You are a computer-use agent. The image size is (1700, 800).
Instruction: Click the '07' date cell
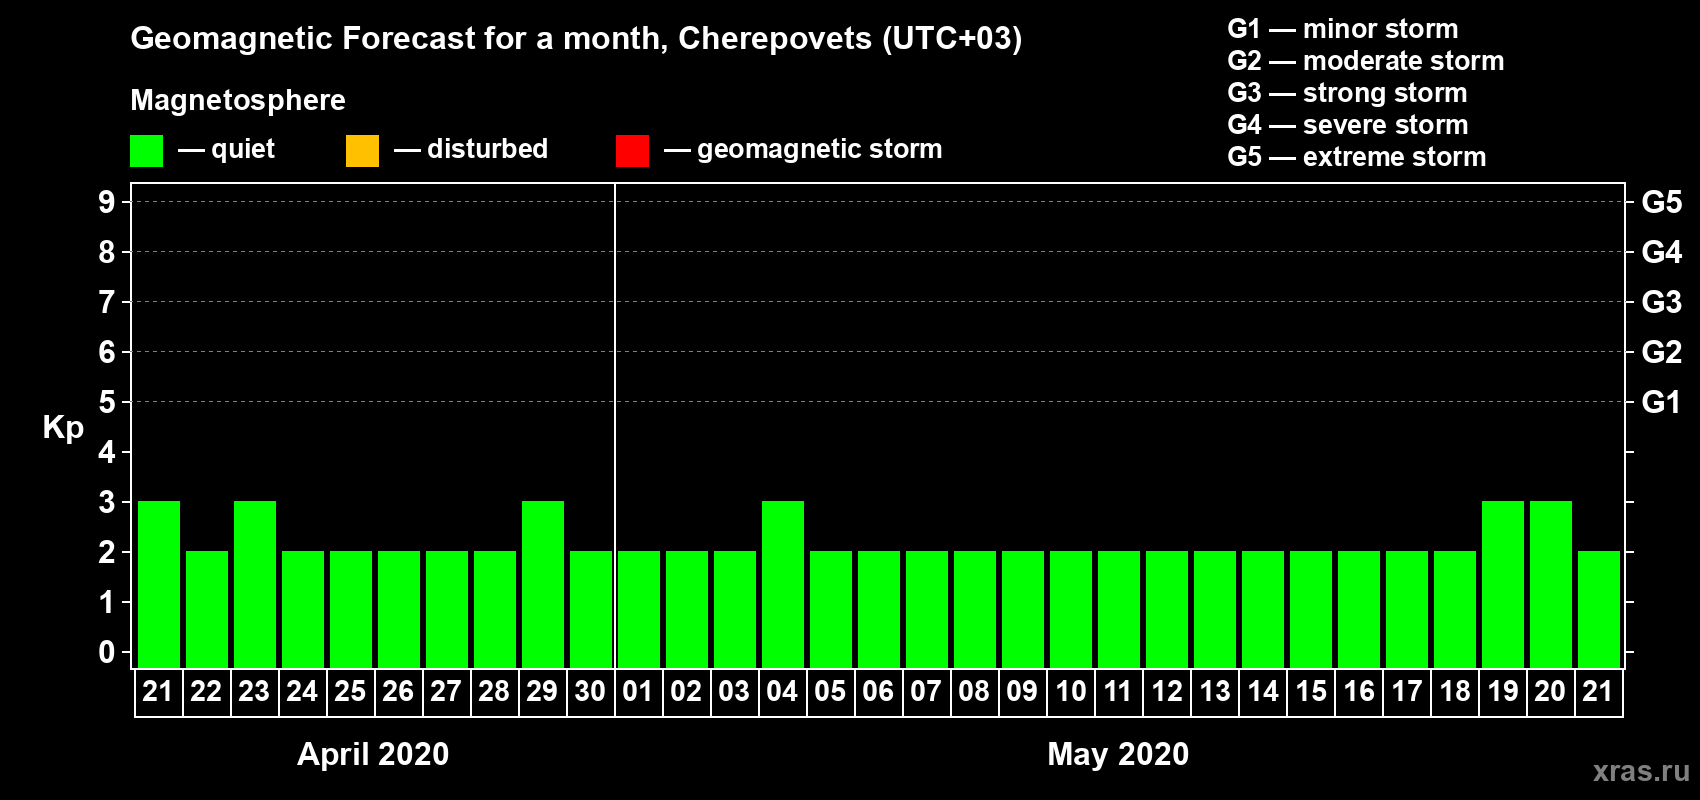pyautogui.click(x=927, y=692)
